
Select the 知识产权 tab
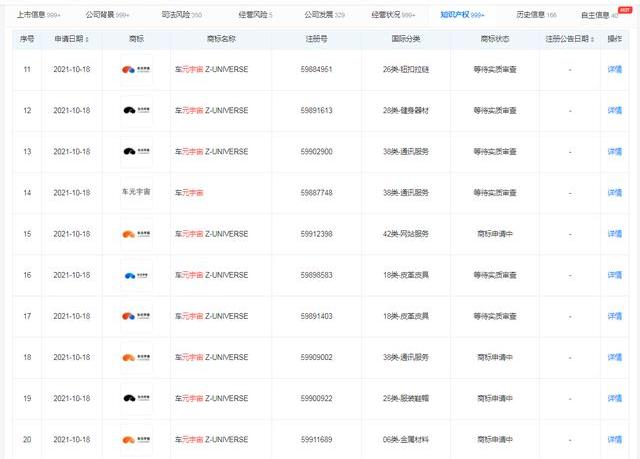[462, 15]
